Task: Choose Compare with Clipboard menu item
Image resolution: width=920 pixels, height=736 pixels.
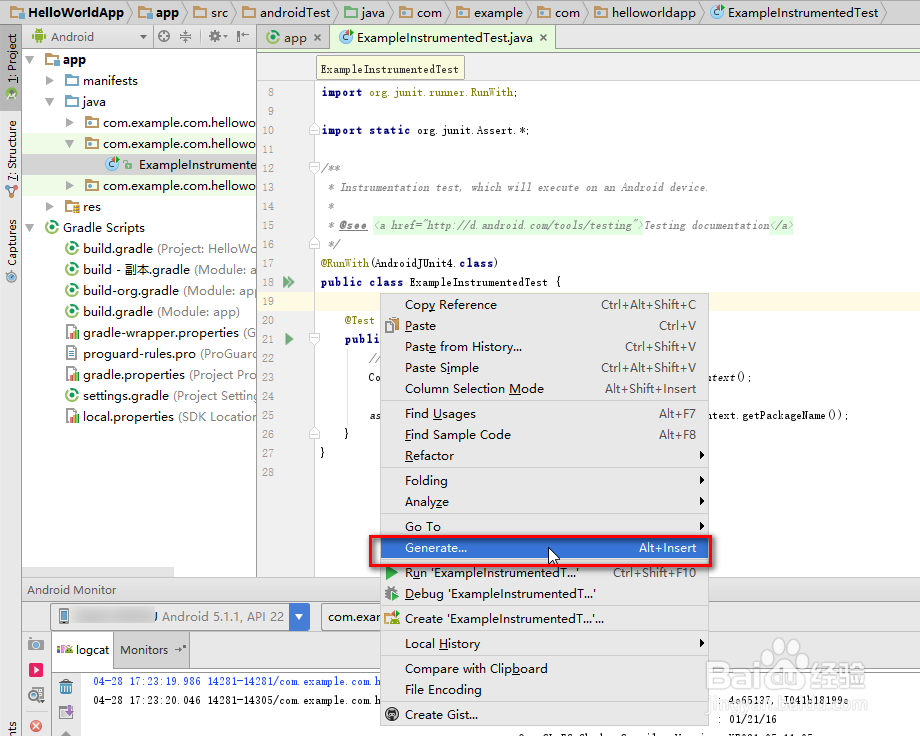Action: (544, 669)
